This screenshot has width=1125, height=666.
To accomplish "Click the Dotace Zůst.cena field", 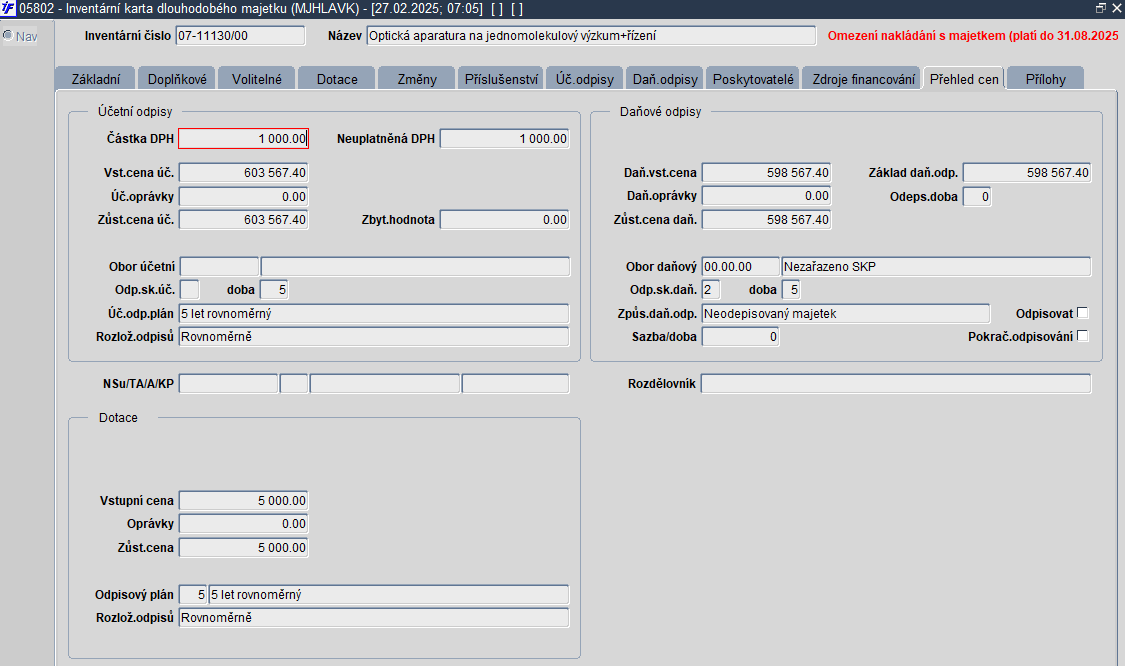I will click(x=243, y=548).
